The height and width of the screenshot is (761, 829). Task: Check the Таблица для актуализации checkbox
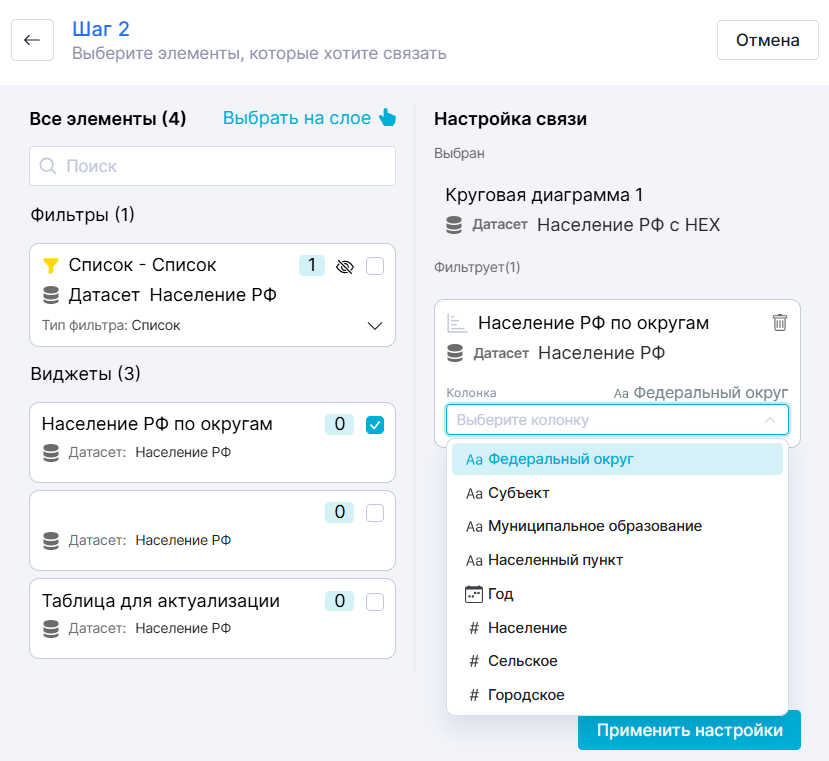(x=375, y=602)
